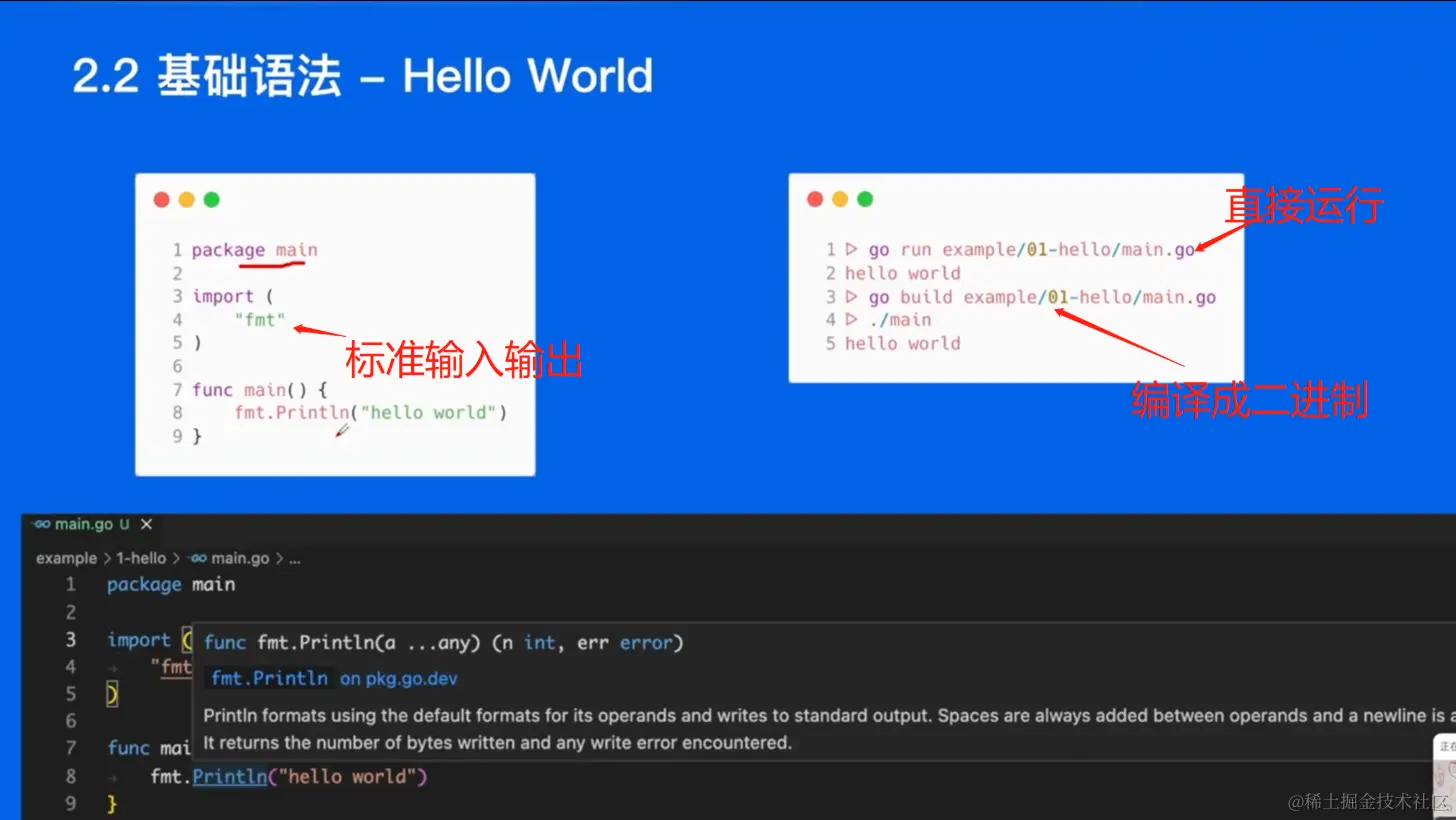Click 'package main' in left slide snippet
The image size is (1456, 820).
click(254, 250)
